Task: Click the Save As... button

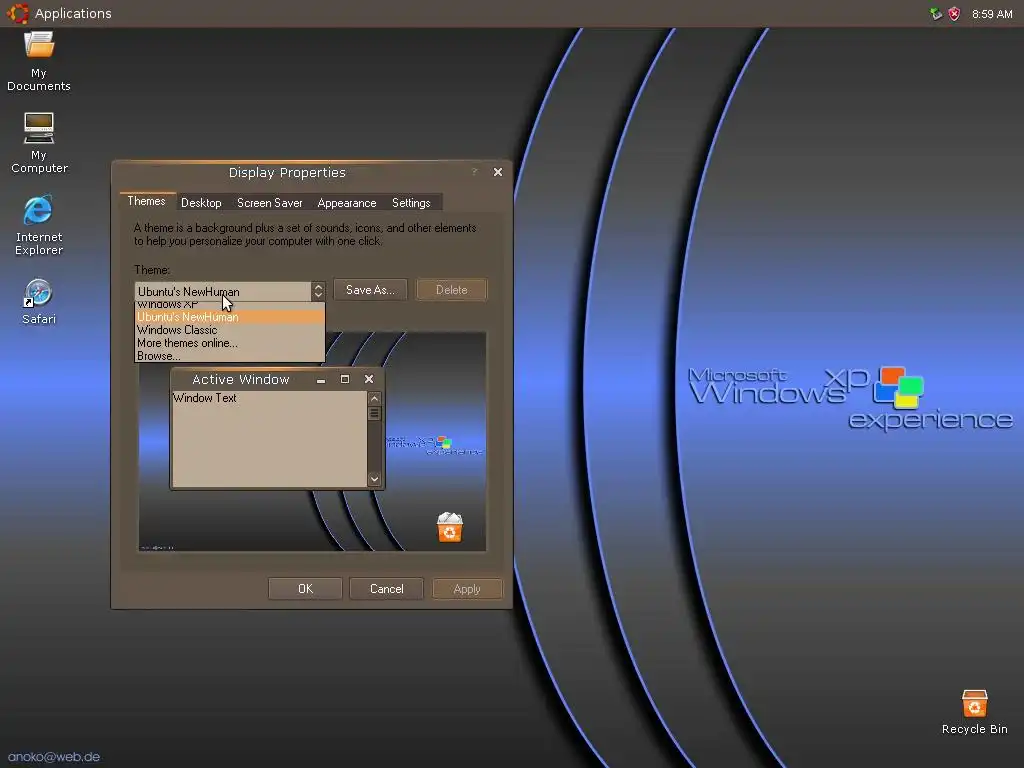Action: 370,290
